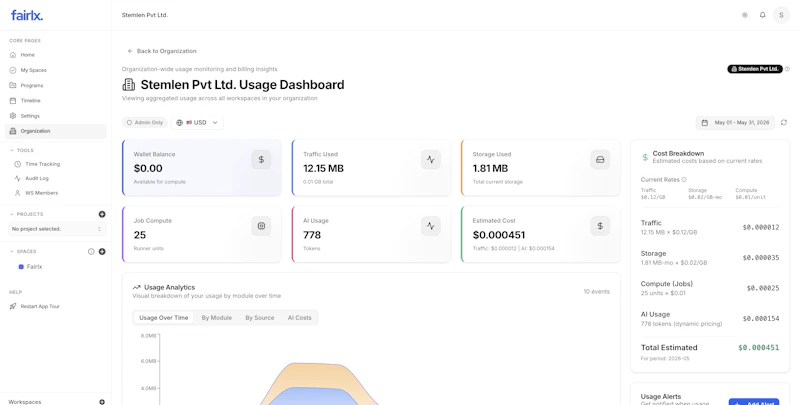Open the notifications bell

click(762, 15)
